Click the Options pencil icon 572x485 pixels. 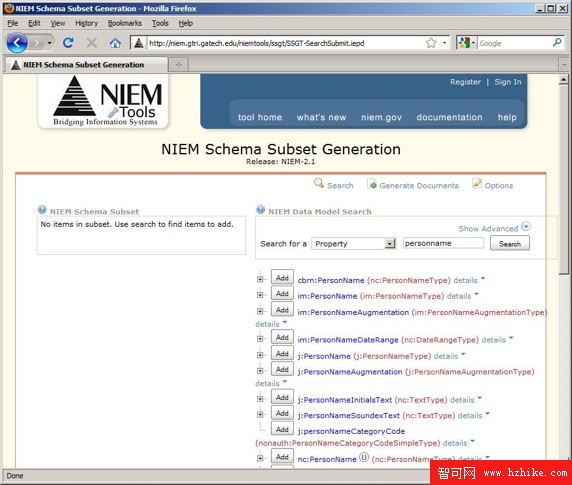coord(477,183)
